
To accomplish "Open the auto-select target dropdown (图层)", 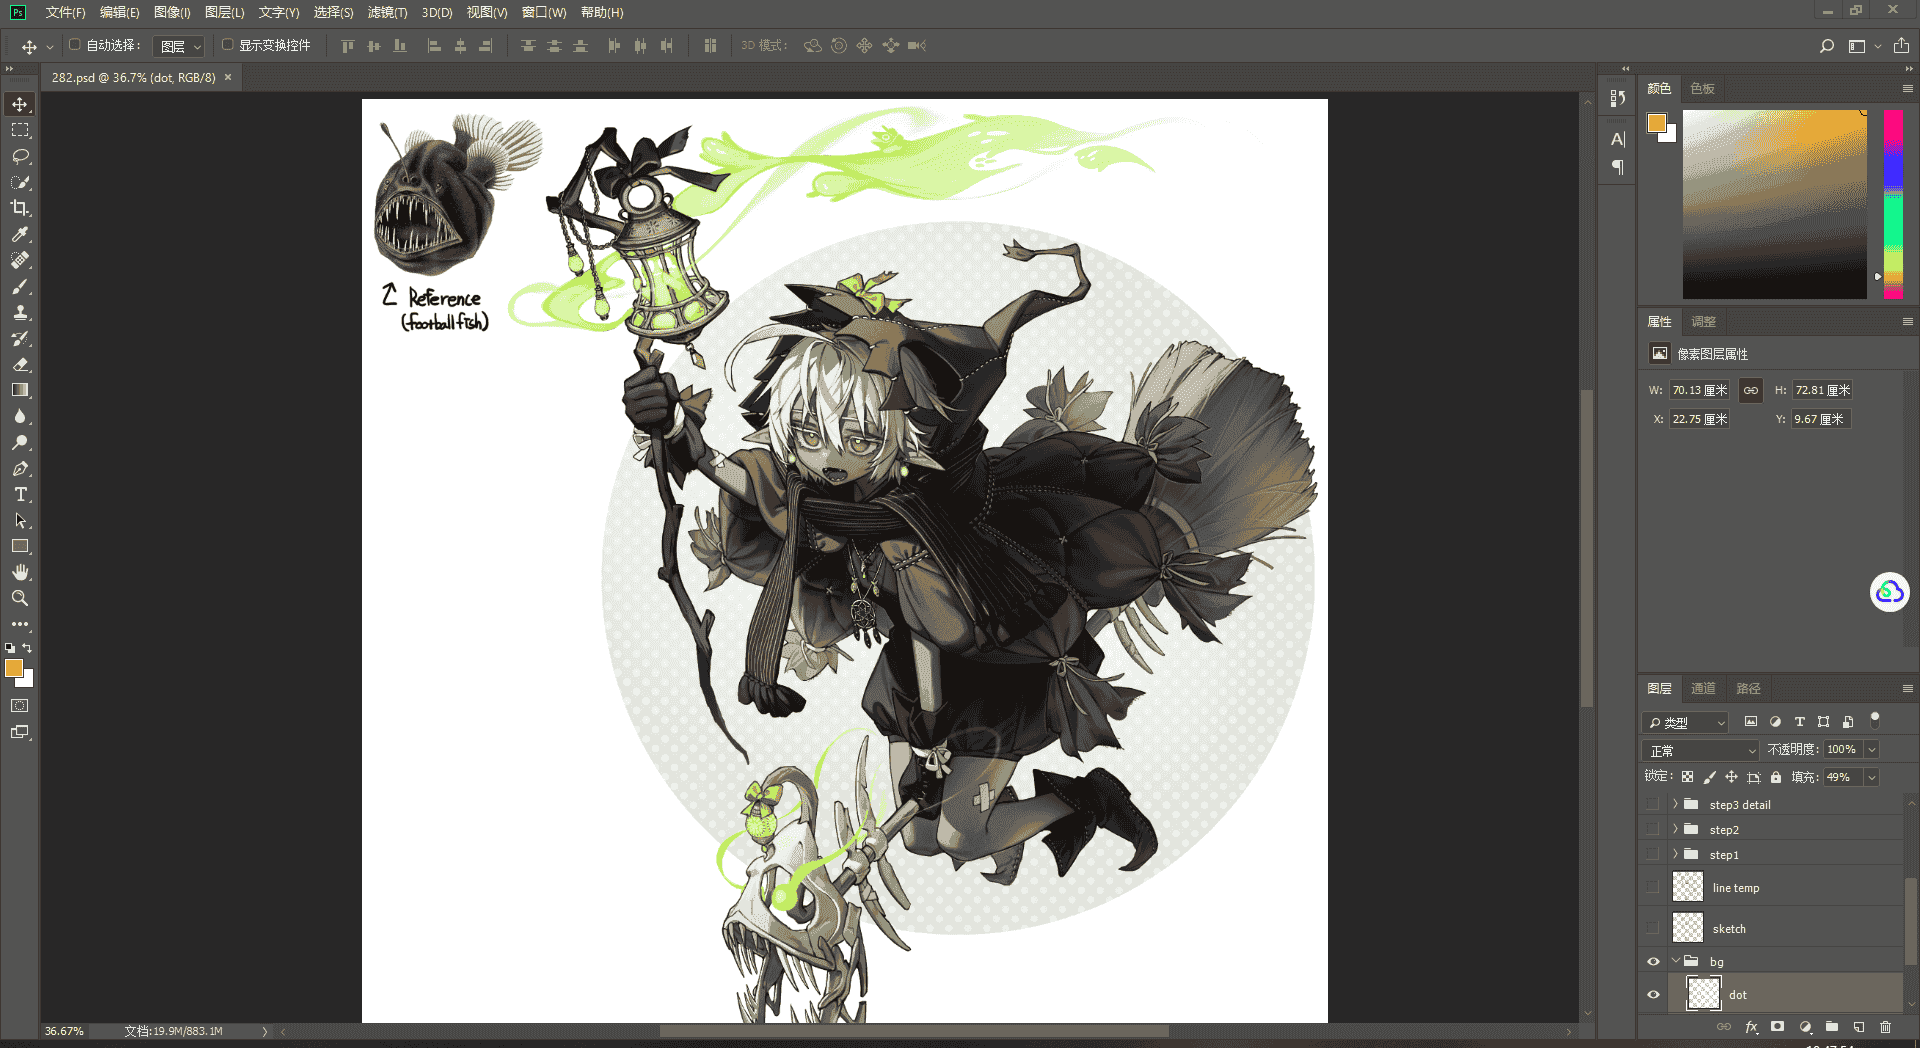I will tap(180, 46).
